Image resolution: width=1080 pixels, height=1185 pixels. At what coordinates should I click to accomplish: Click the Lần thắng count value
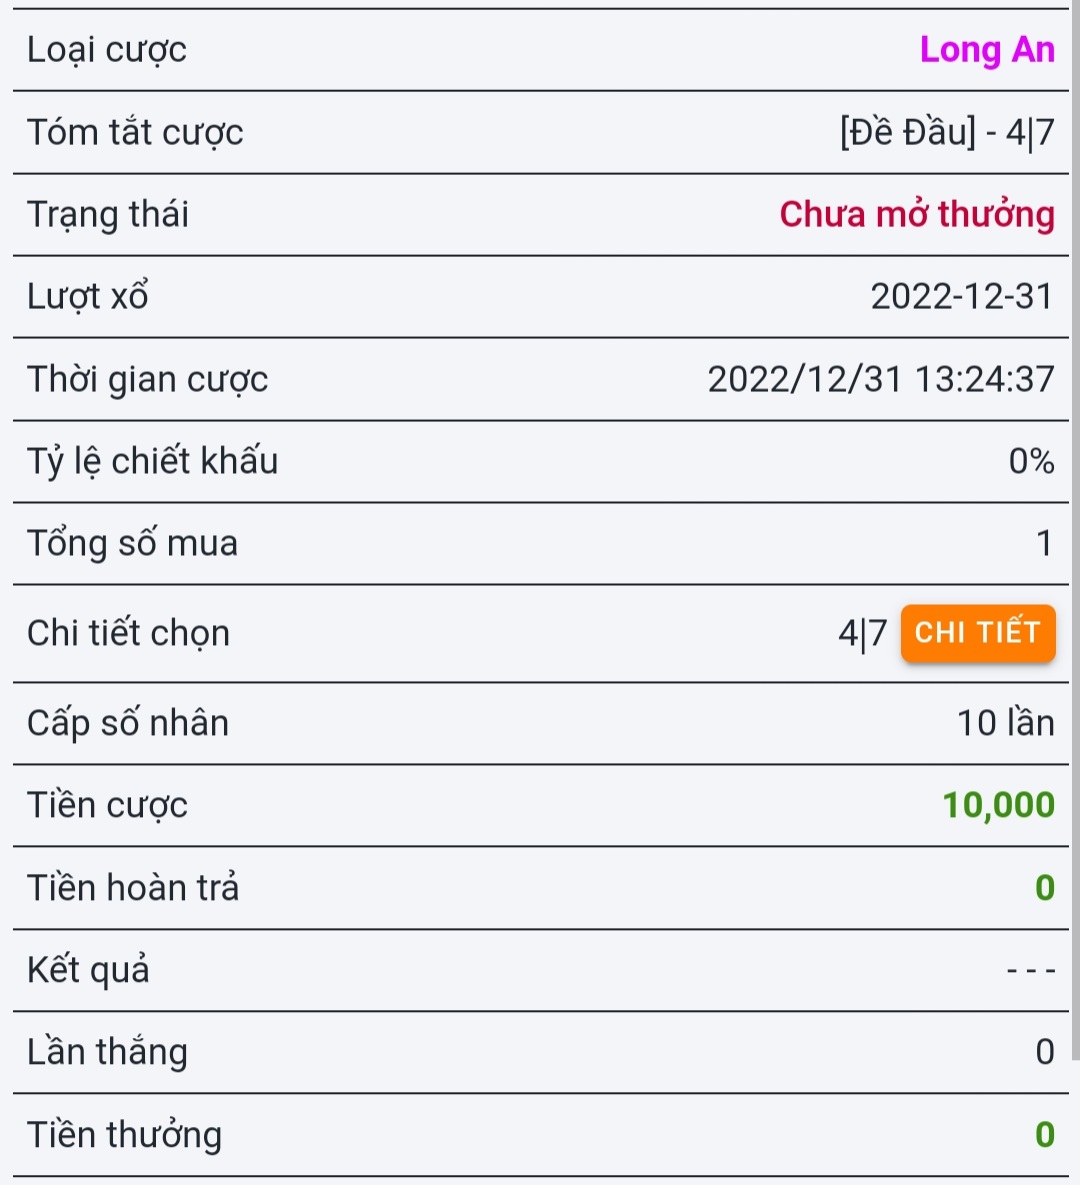1045,1052
